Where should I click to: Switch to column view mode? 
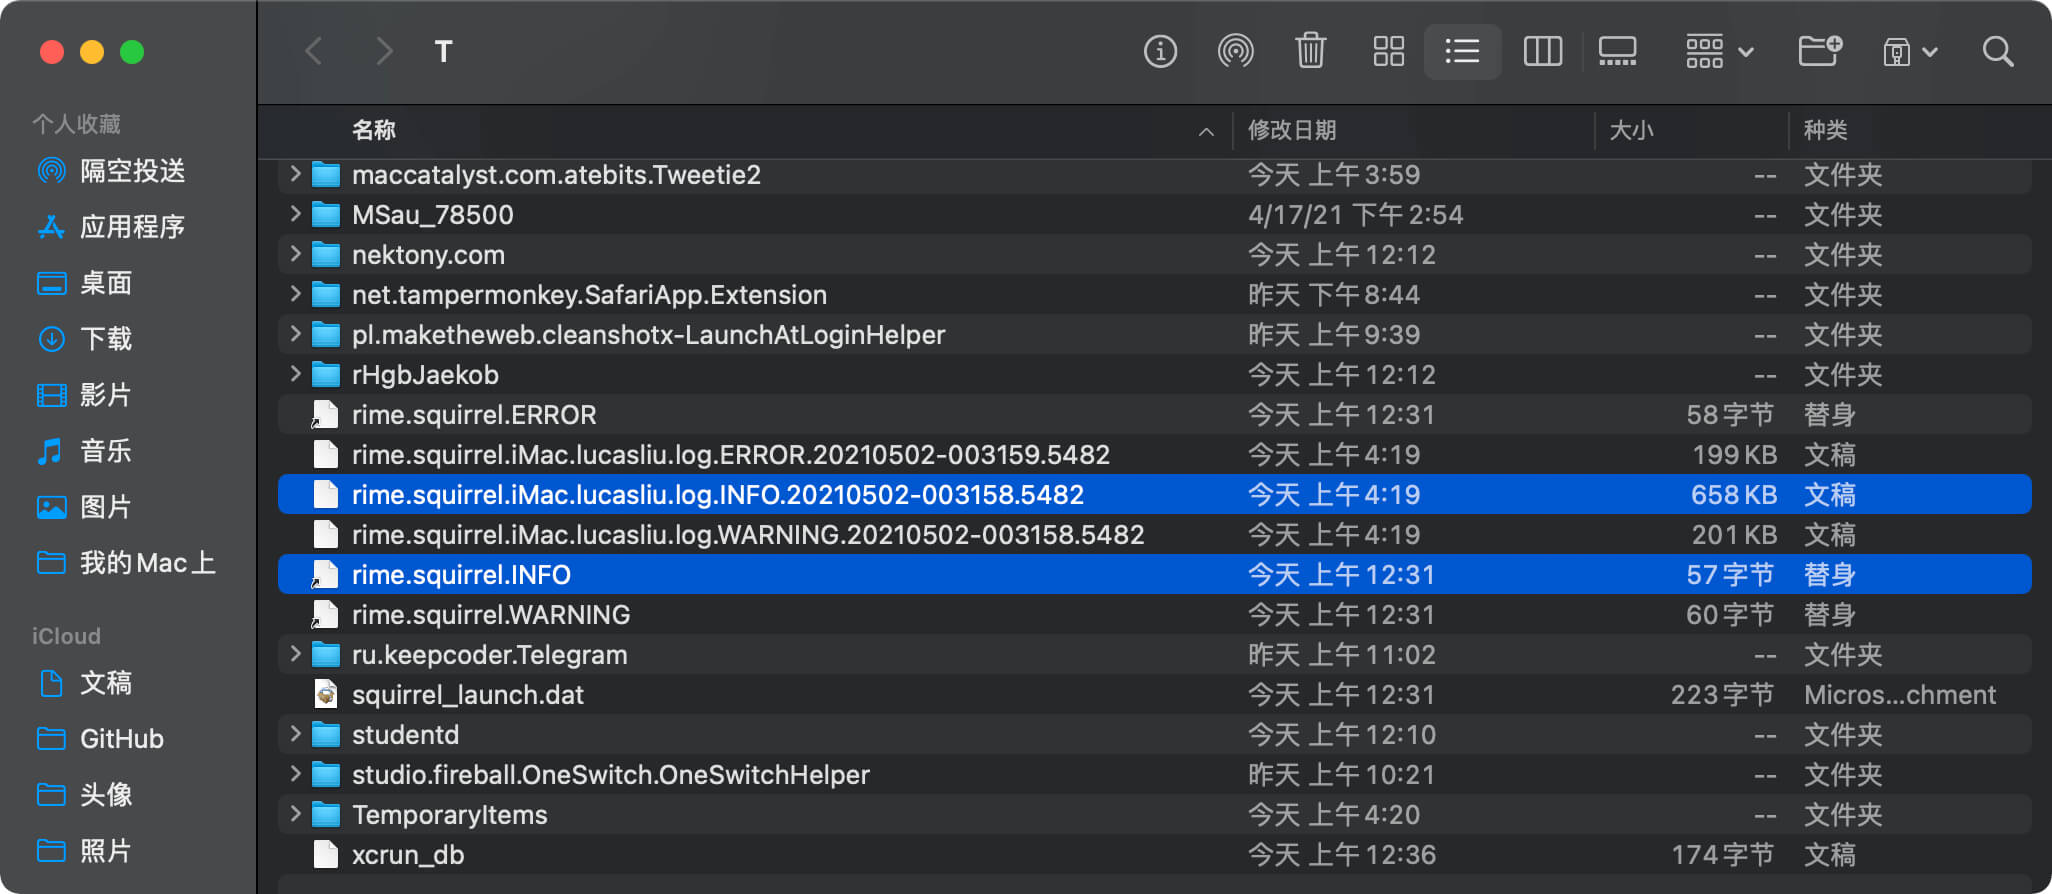1542,51
